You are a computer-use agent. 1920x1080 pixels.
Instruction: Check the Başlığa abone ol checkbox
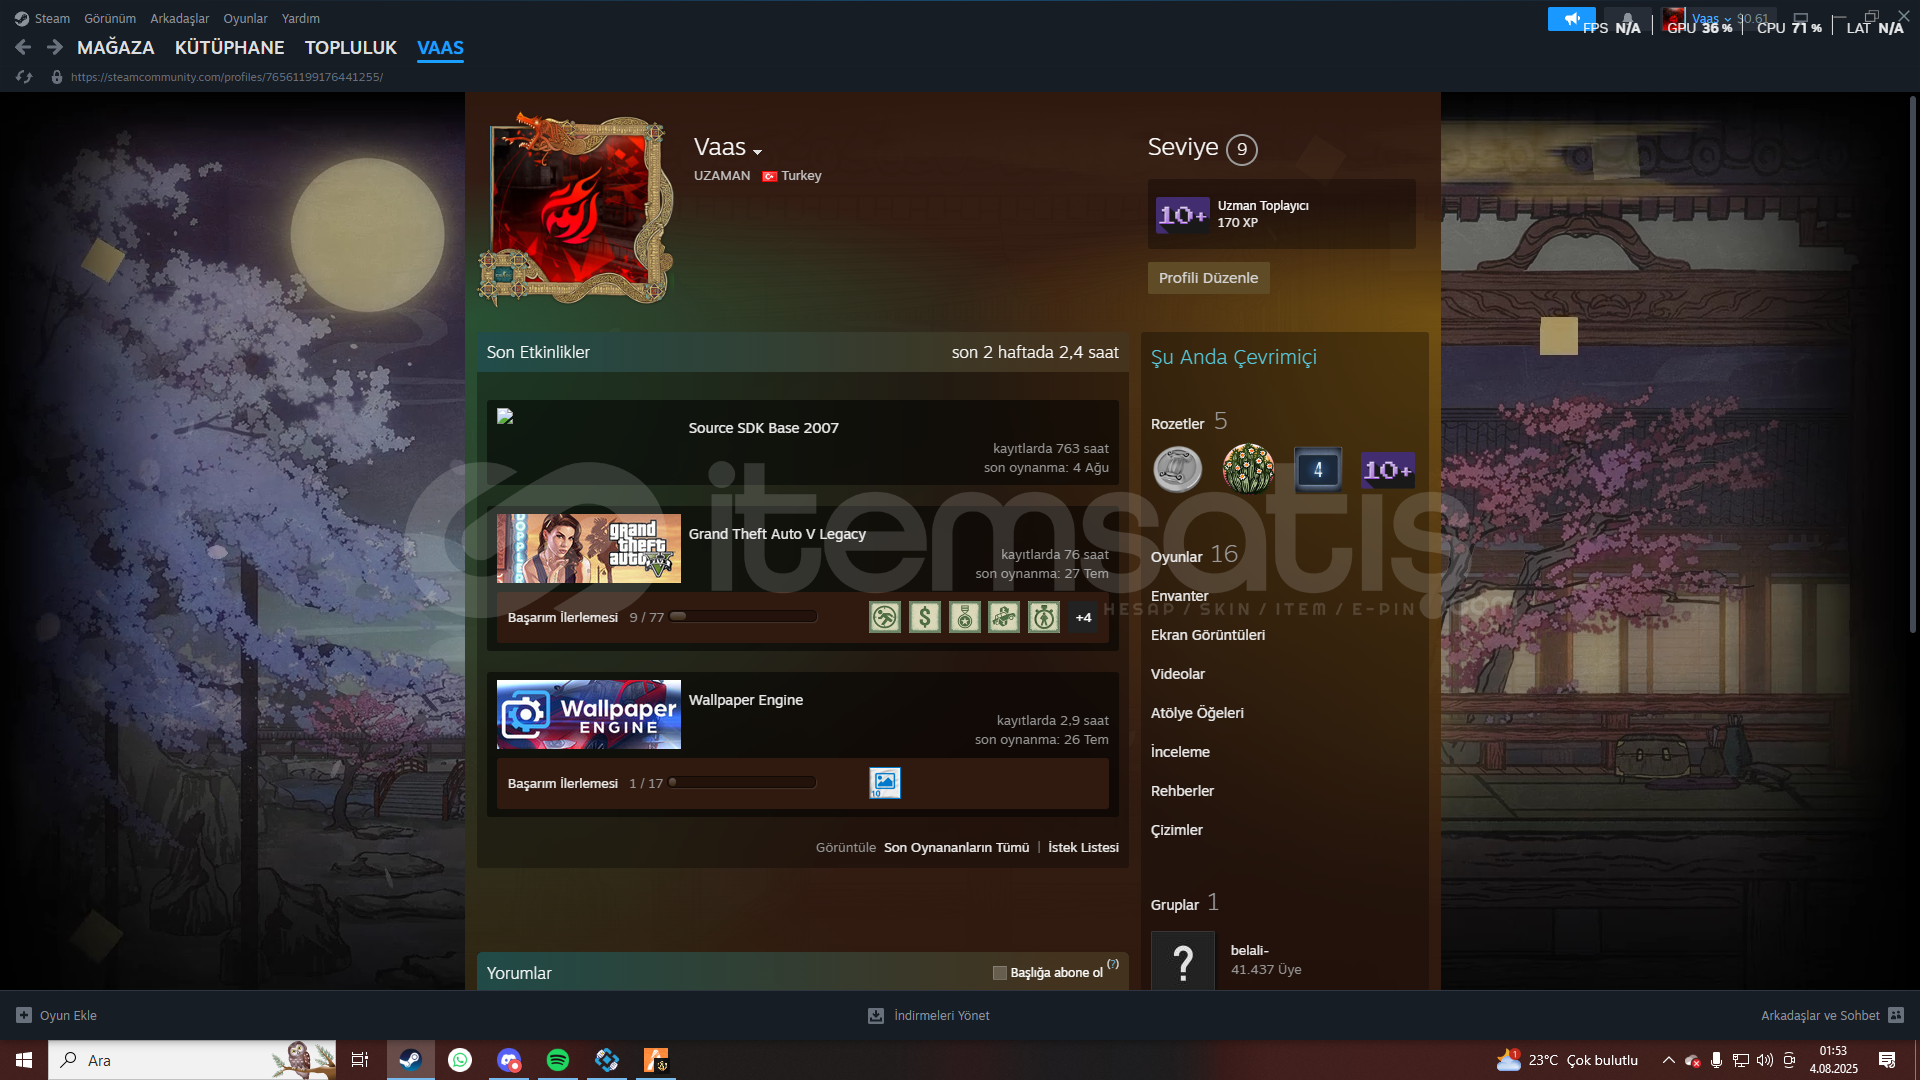coord(999,973)
